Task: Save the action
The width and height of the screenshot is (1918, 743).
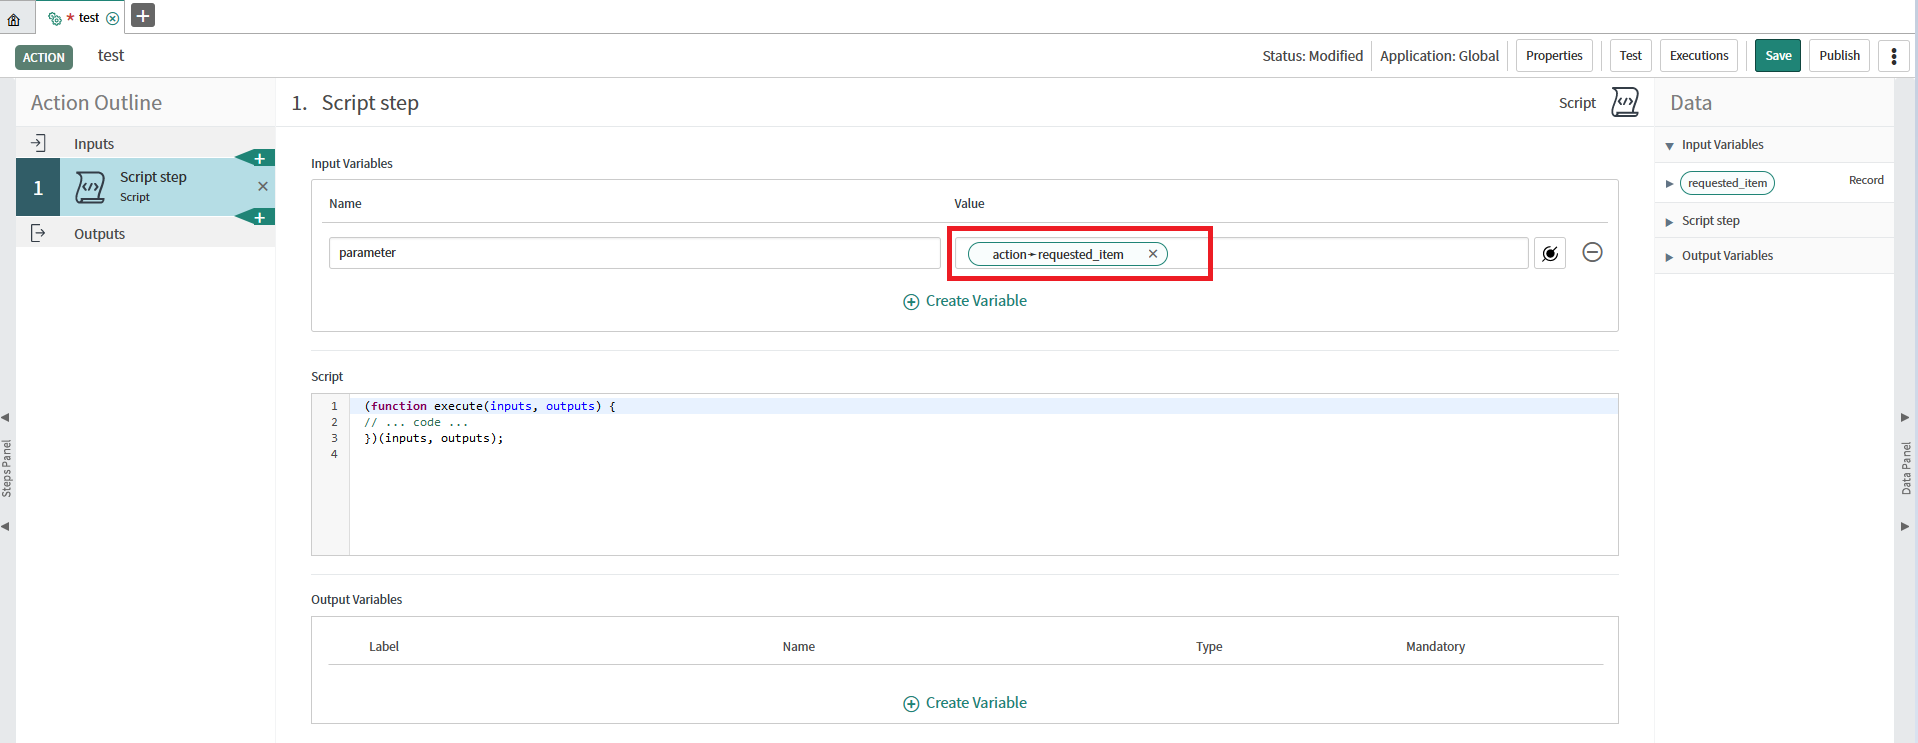Action: click(x=1778, y=56)
